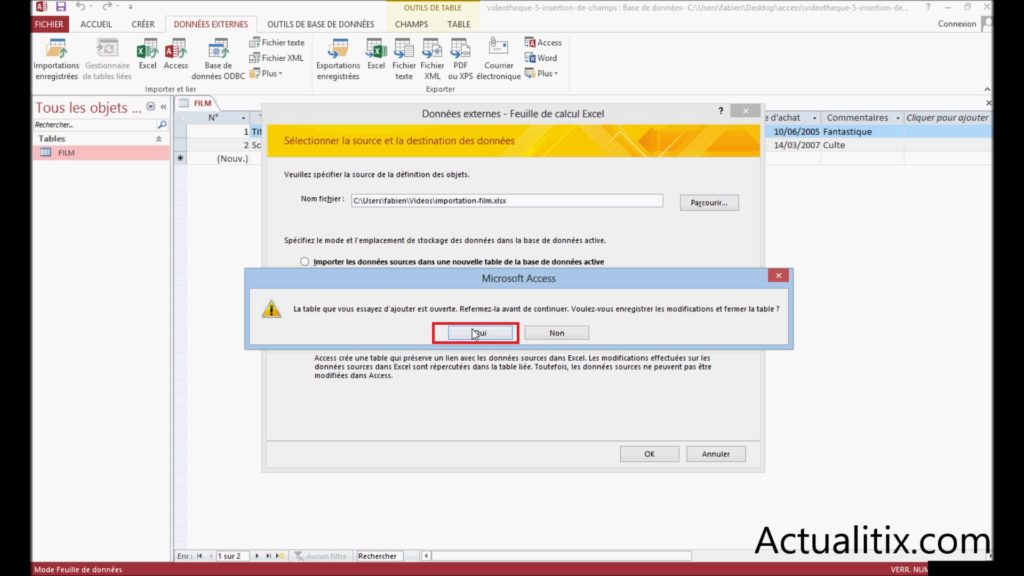Click Non in Microsoft Access dialog
Viewport: 1024px width, 576px height.
click(x=556, y=333)
